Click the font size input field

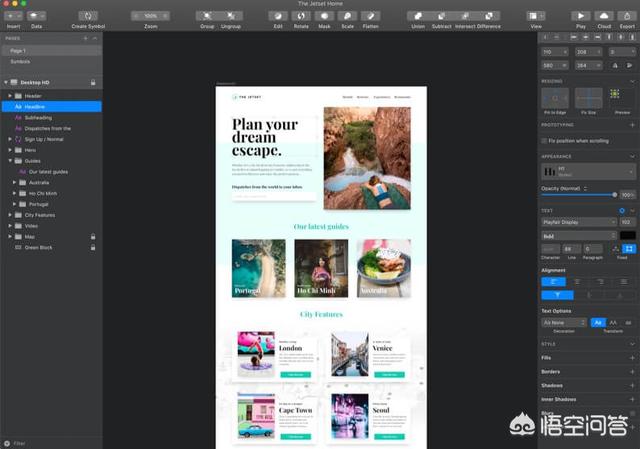[628, 222]
